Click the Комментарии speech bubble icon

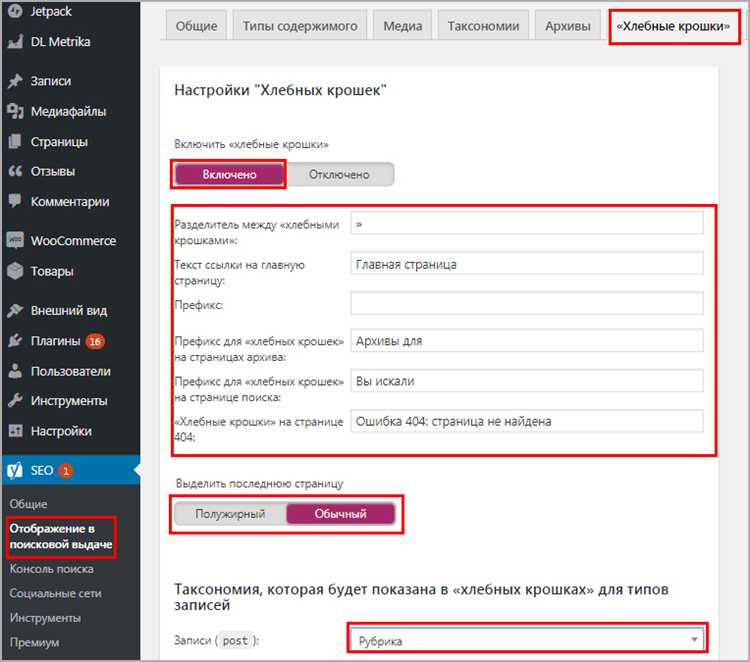[x=15, y=201]
